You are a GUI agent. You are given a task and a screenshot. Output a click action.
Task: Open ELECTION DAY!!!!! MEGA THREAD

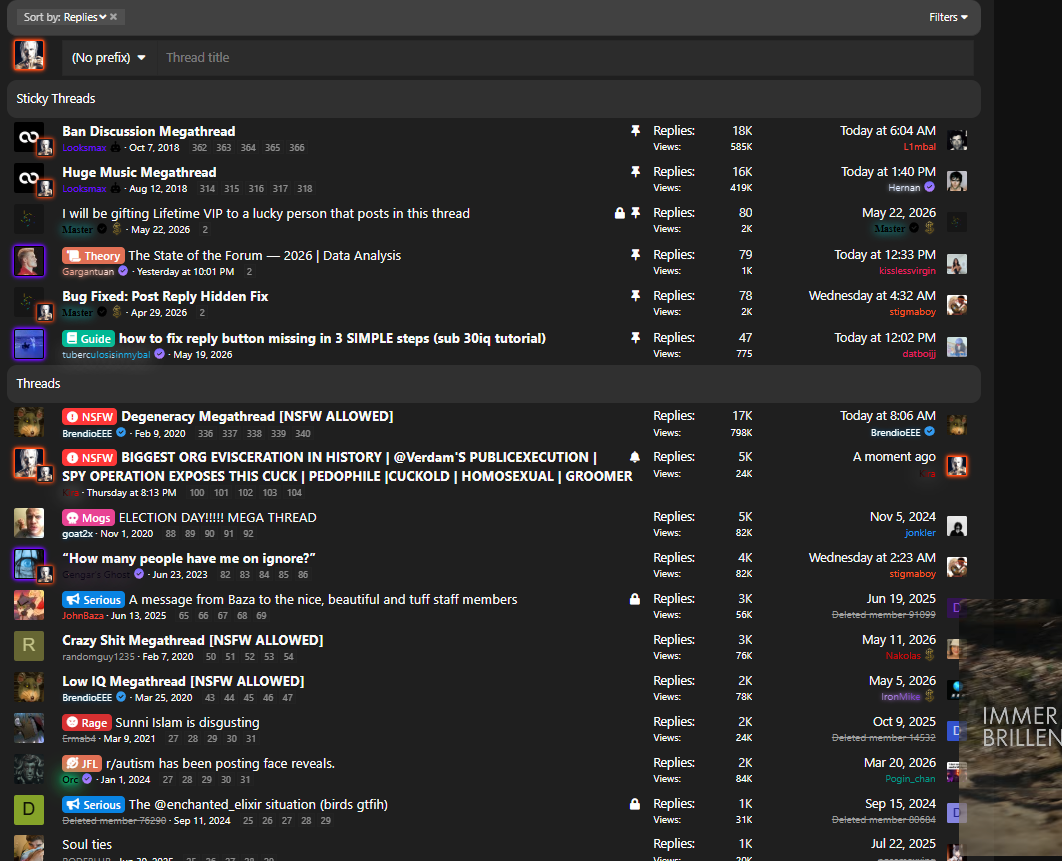click(x=217, y=518)
